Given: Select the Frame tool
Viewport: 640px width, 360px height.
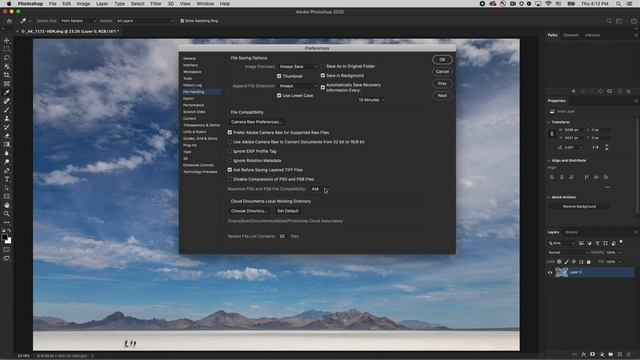Looking at the screenshot, I should point(7,84).
